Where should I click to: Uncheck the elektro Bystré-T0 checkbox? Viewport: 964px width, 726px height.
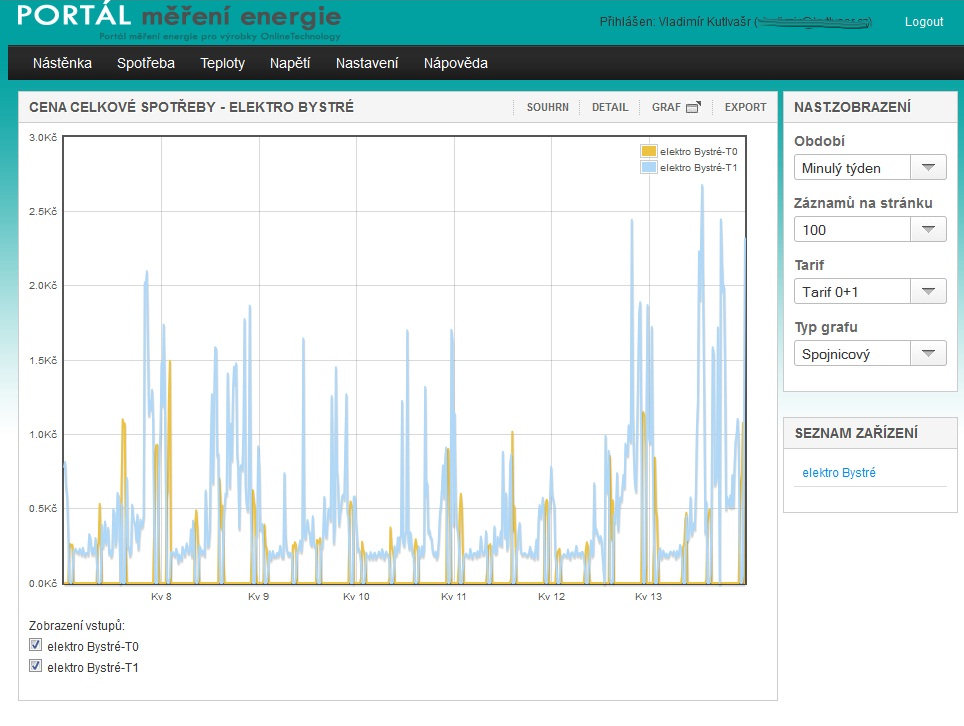(36, 645)
